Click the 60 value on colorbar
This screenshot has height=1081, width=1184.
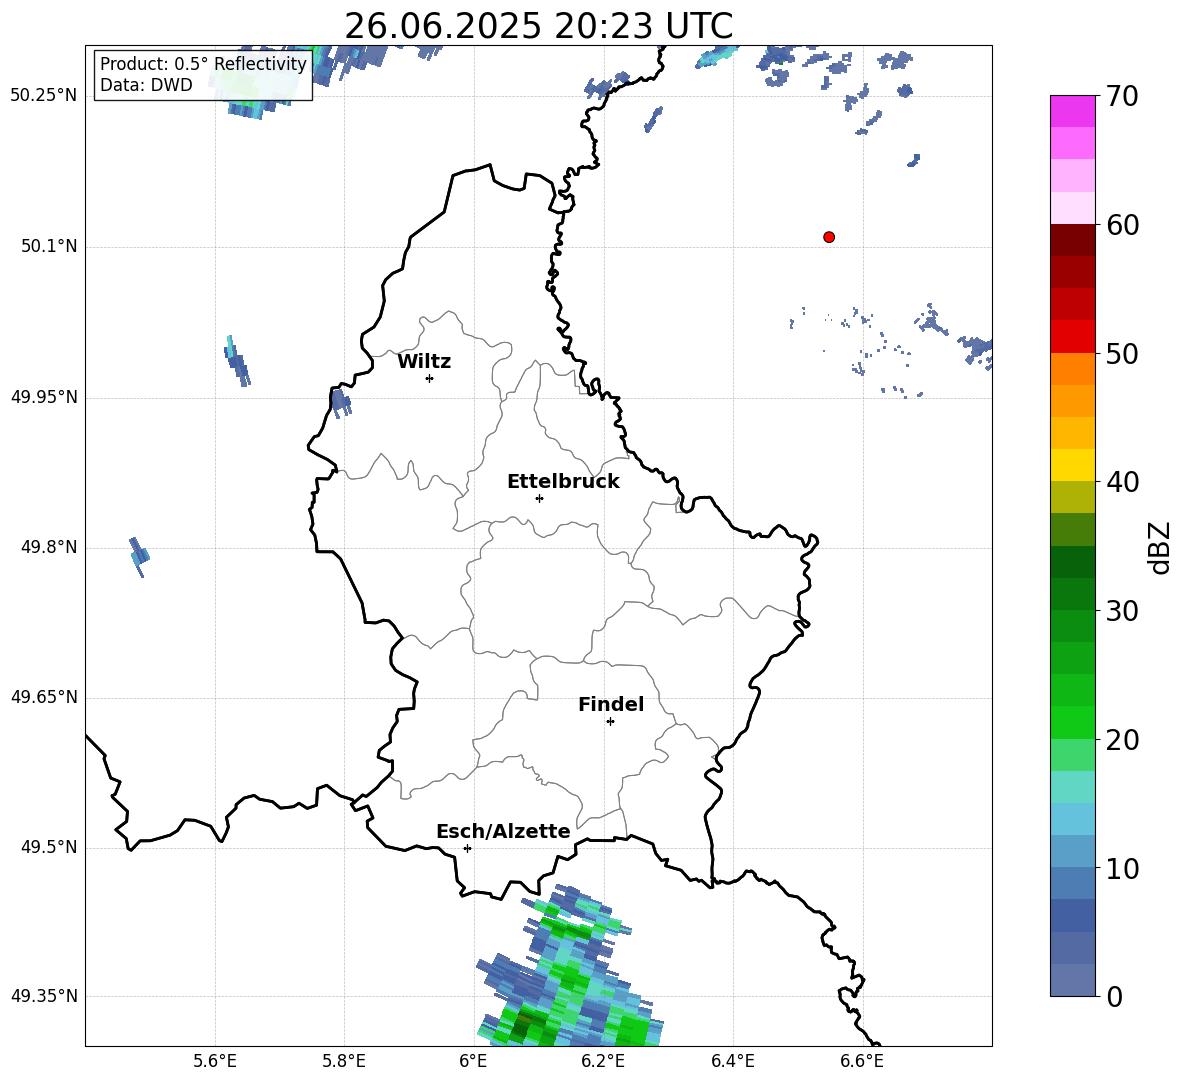(x=1122, y=225)
